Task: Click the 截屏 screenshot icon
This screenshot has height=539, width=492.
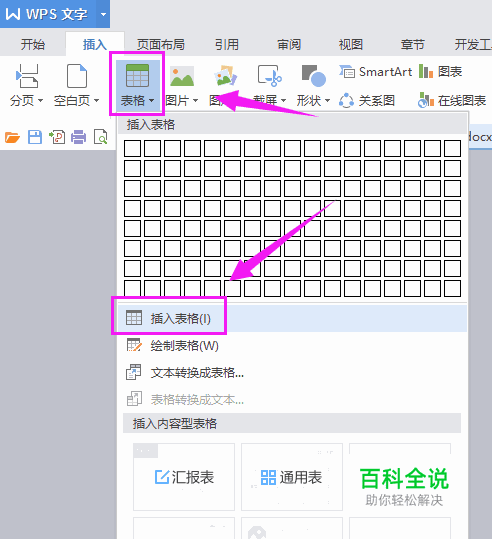Action: click(x=270, y=76)
